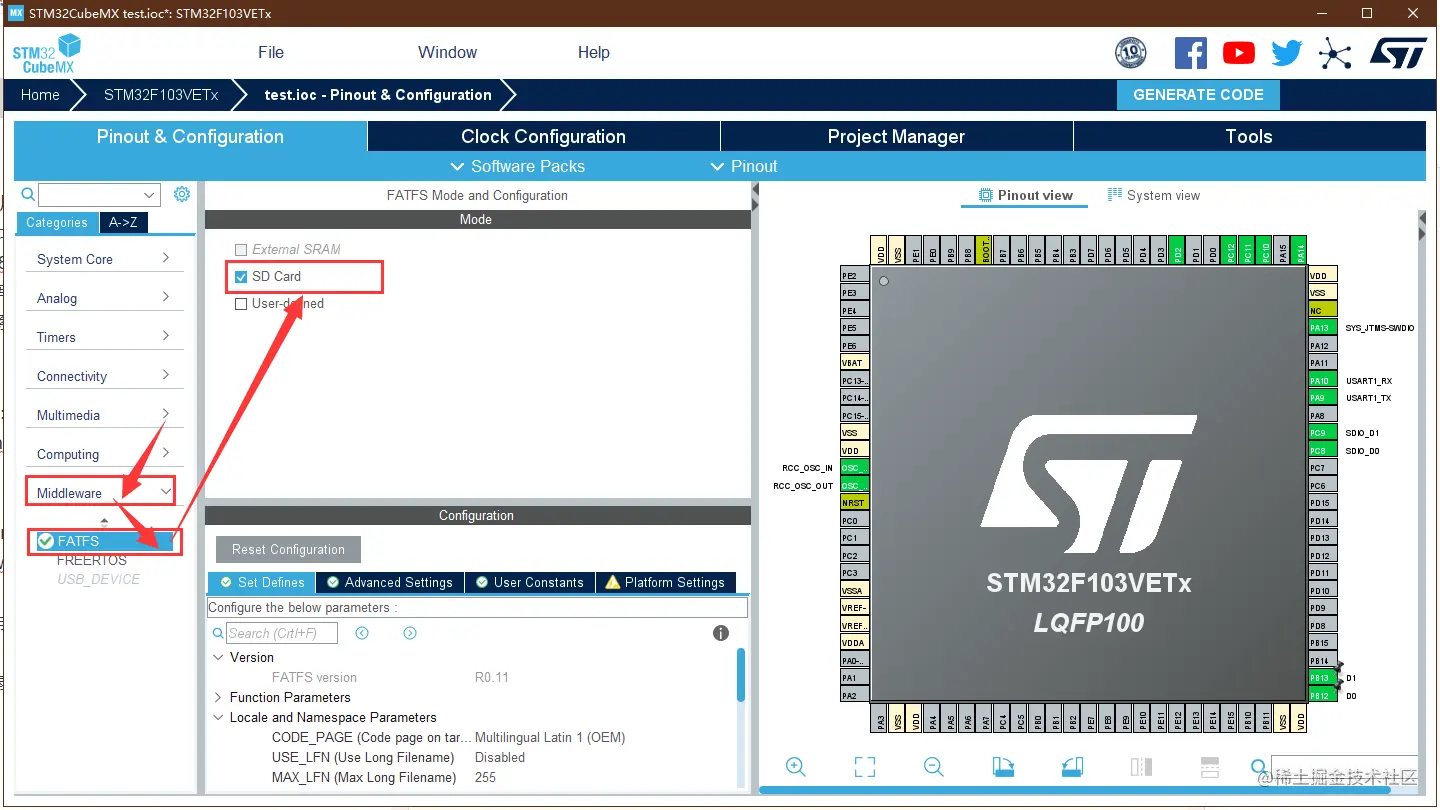Click pin PD2 on the chip
Screen dimensions: 1440x810
point(1178,250)
